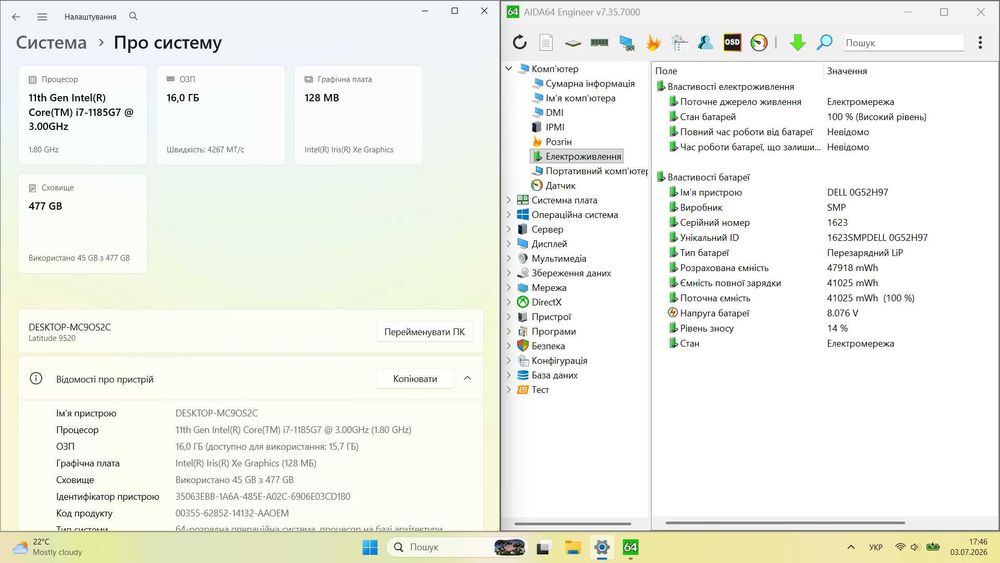Viewport: 1000px width, 563px height.
Task: Click Перейменувати ПК button
Action: click(x=424, y=332)
